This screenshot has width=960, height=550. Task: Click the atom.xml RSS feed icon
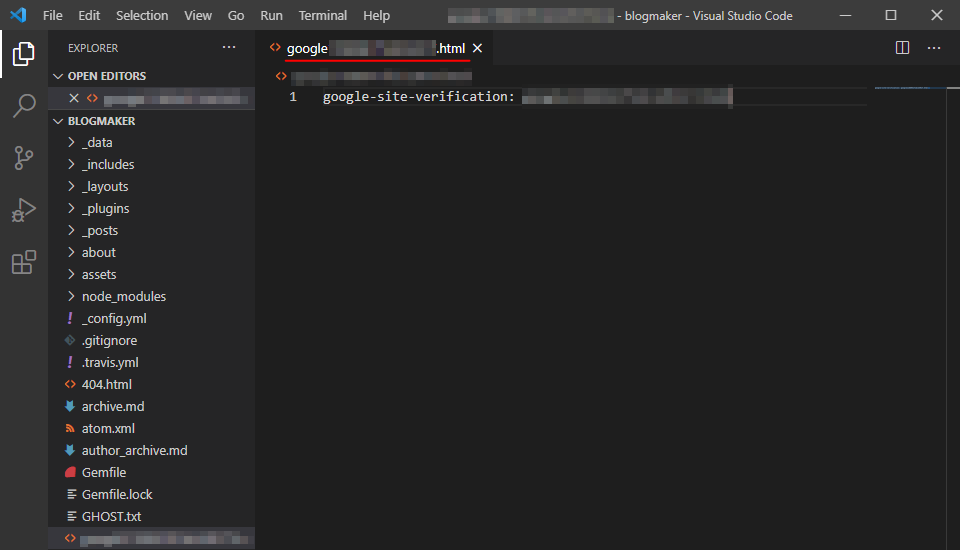70,428
